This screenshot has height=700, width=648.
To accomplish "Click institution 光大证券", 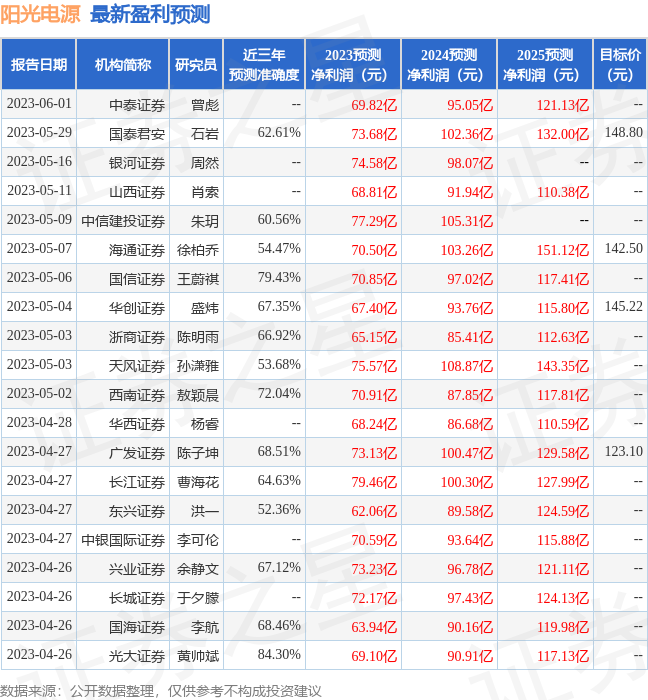I will (x=137, y=657).
